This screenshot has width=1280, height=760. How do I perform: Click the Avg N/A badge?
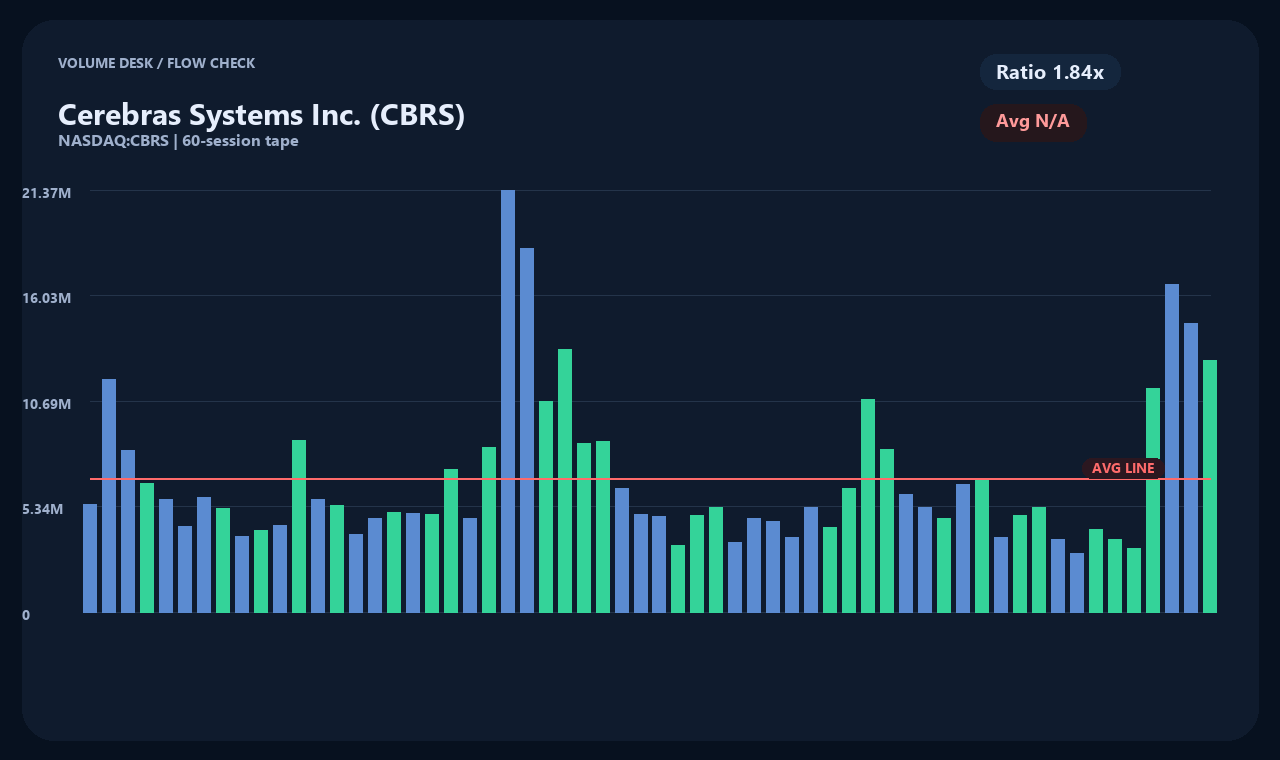pos(1033,122)
